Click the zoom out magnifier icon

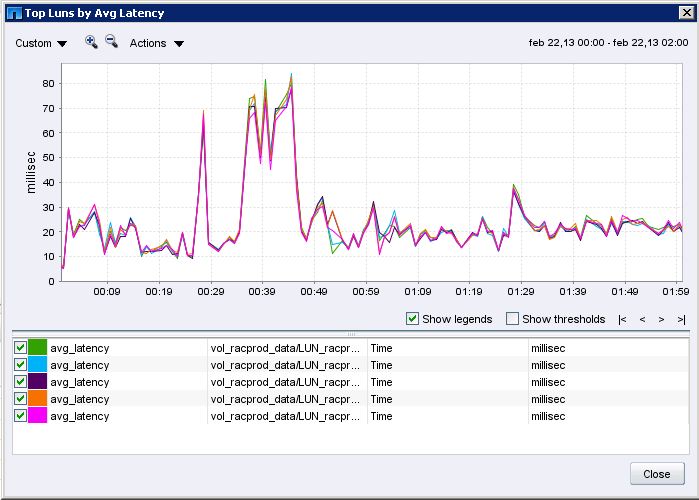pyautogui.click(x=111, y=42)
